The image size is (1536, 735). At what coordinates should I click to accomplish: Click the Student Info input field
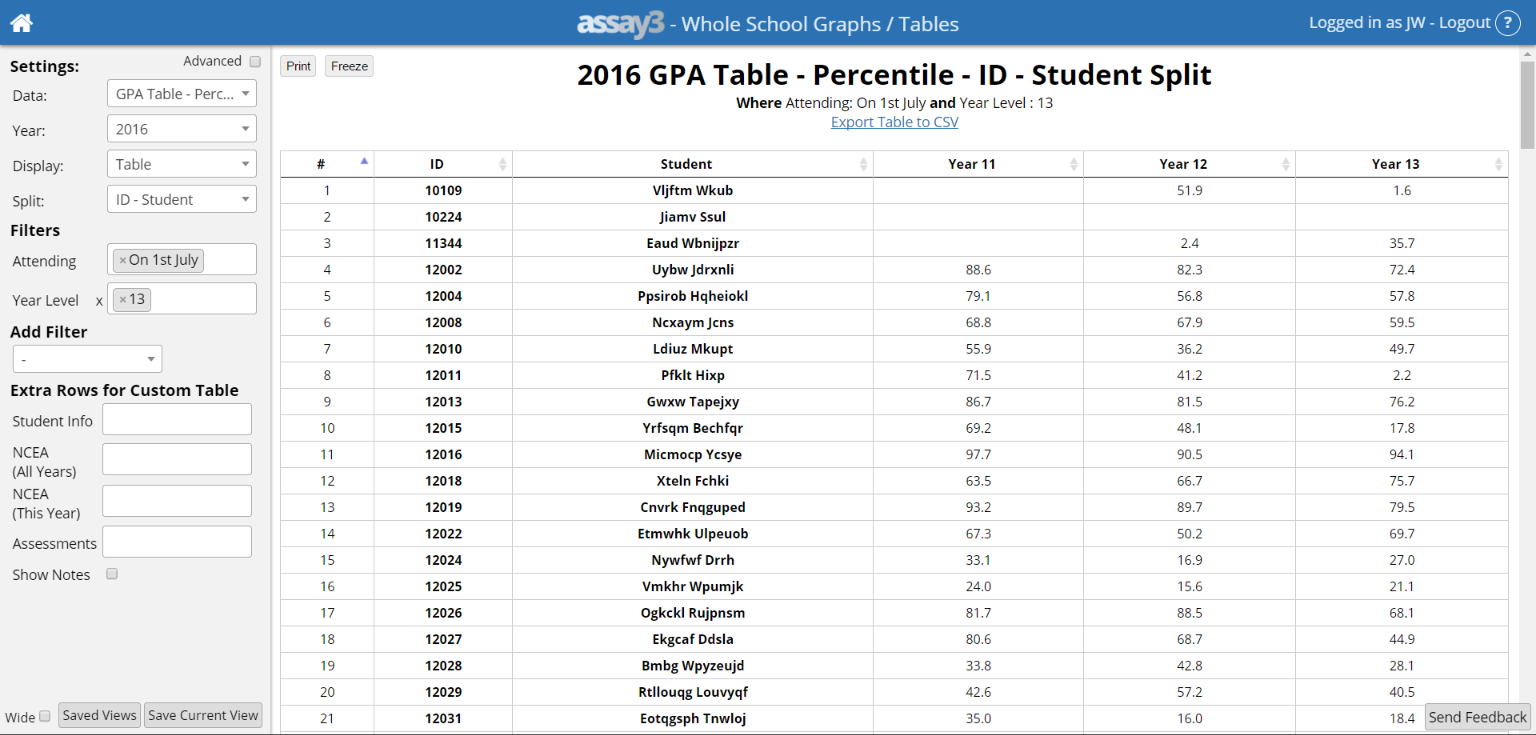(176, 419)
